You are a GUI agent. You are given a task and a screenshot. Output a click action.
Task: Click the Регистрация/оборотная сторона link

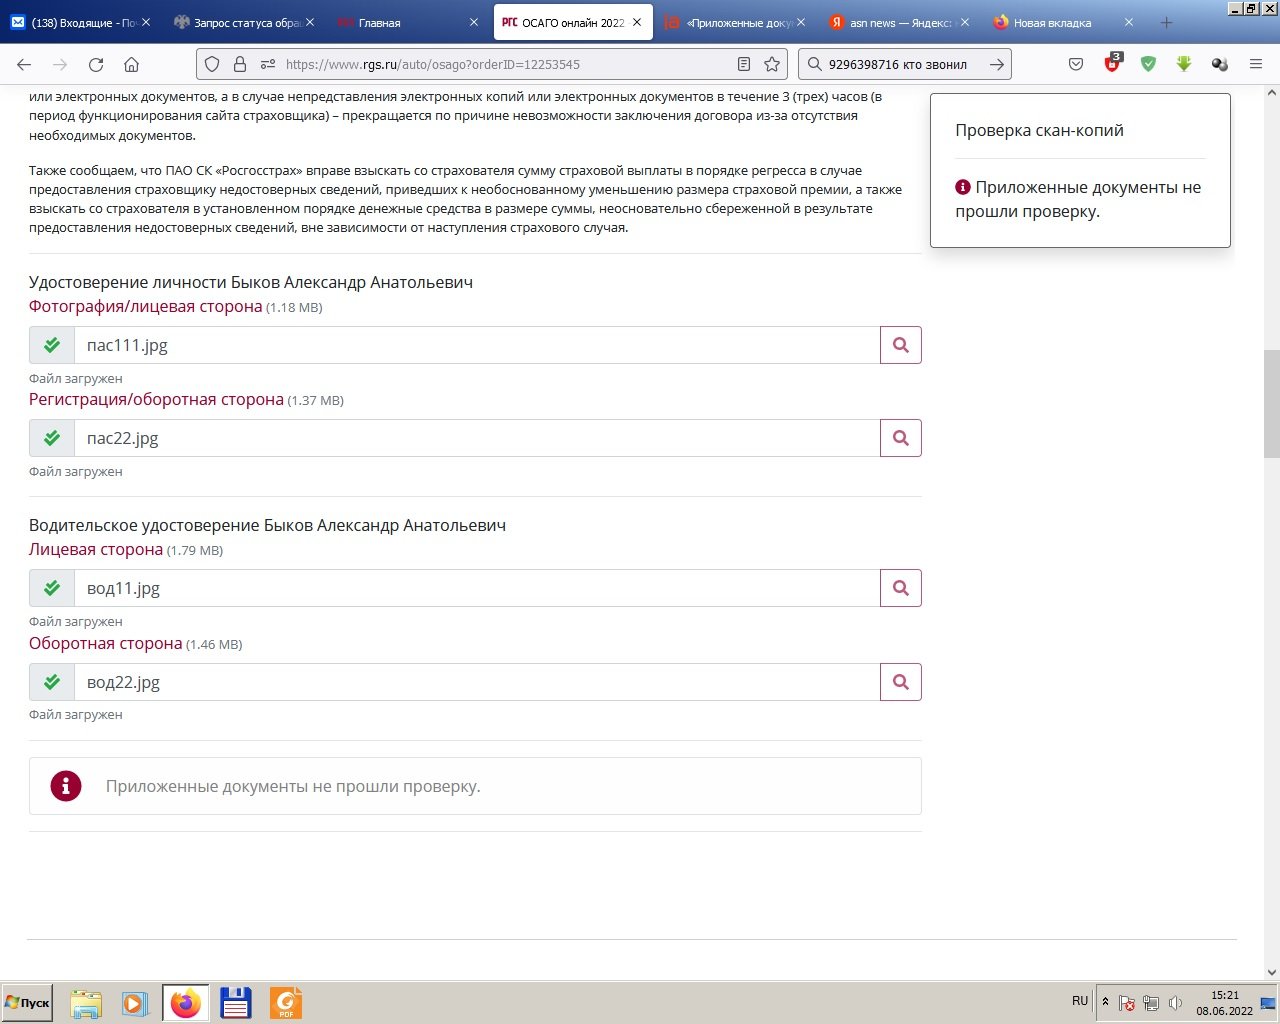(156, 399)
